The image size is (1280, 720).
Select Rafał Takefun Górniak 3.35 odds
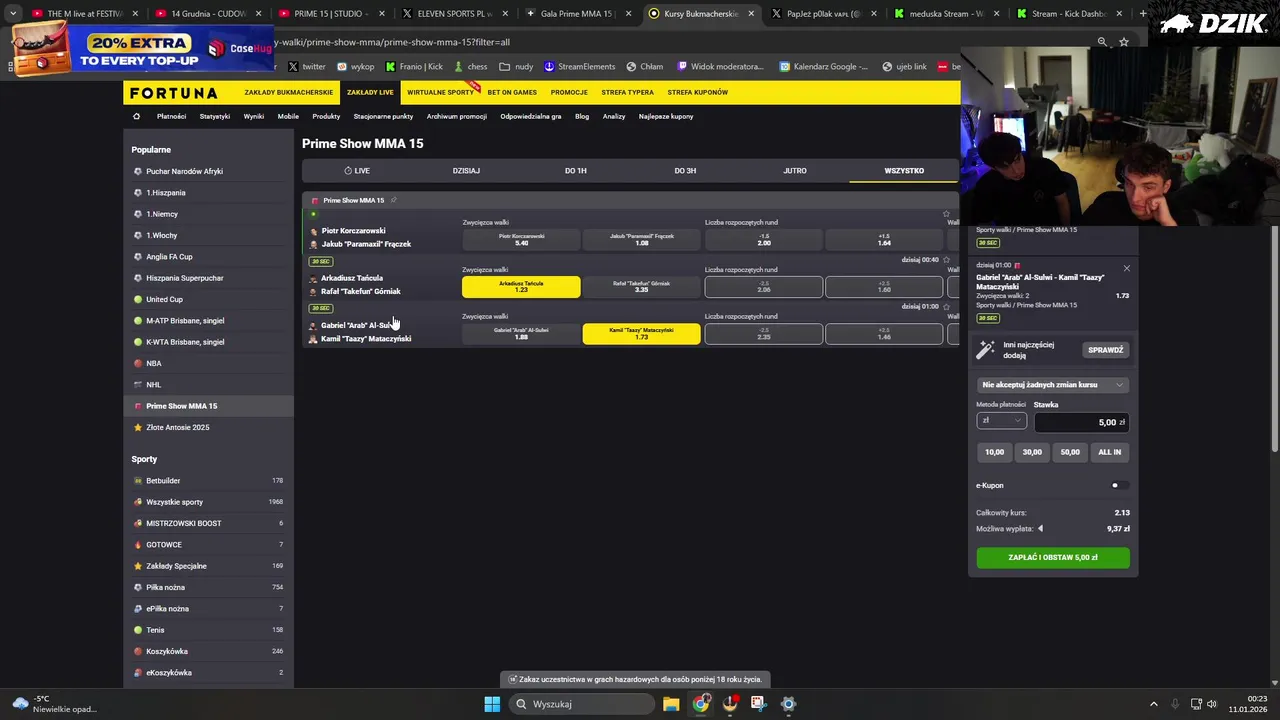click(x=641, y=287)
